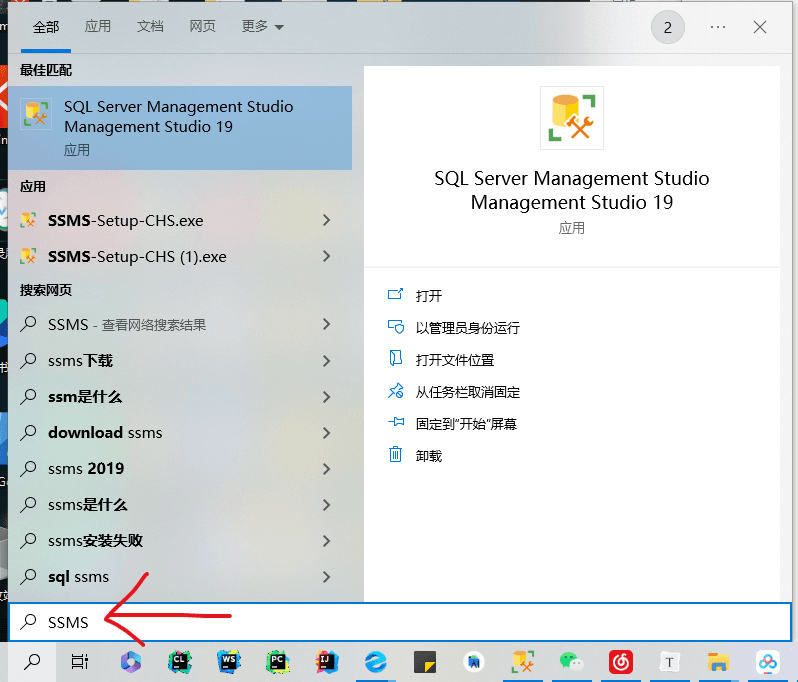Open Baidu Netdisk taskbar icon
The width and height of the screenshot is (798, 682).
(x=767, y=662)
